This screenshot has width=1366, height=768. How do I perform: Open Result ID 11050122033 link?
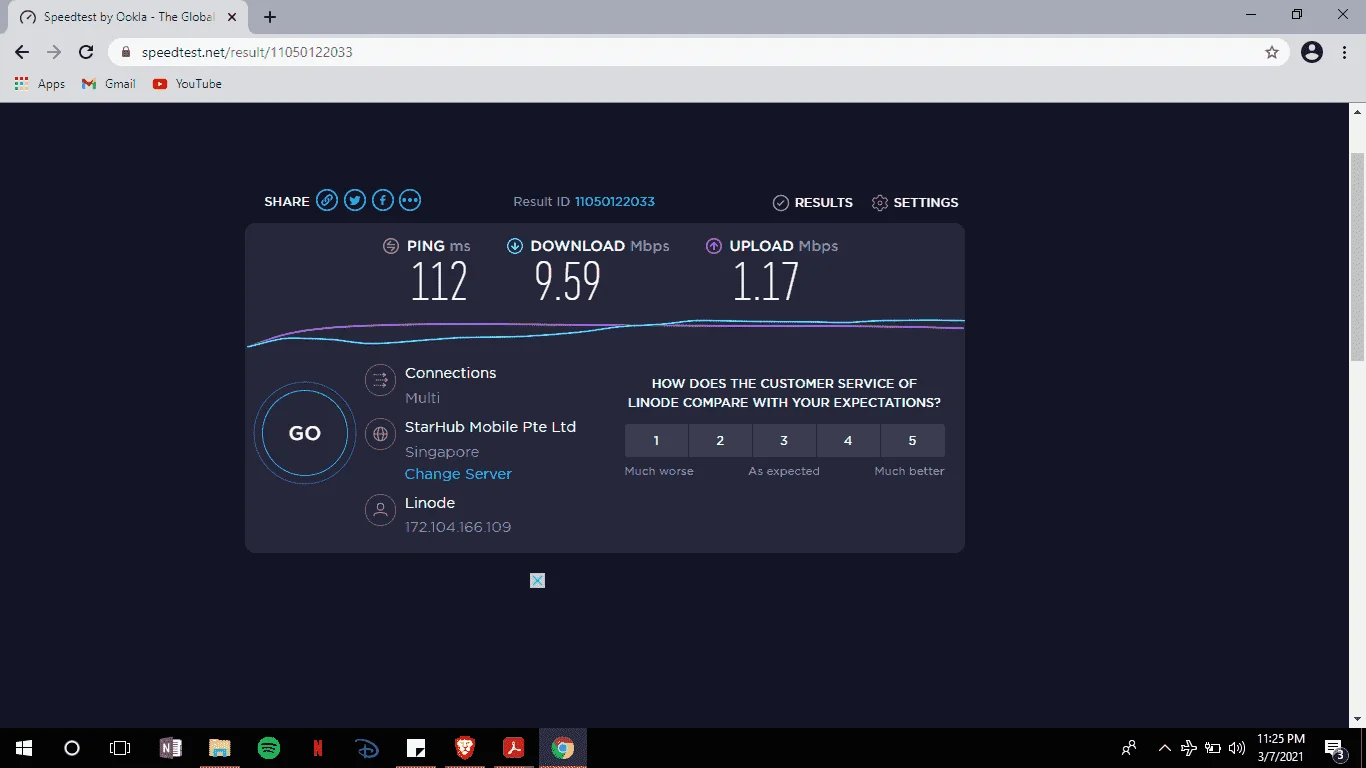[614, 202]
